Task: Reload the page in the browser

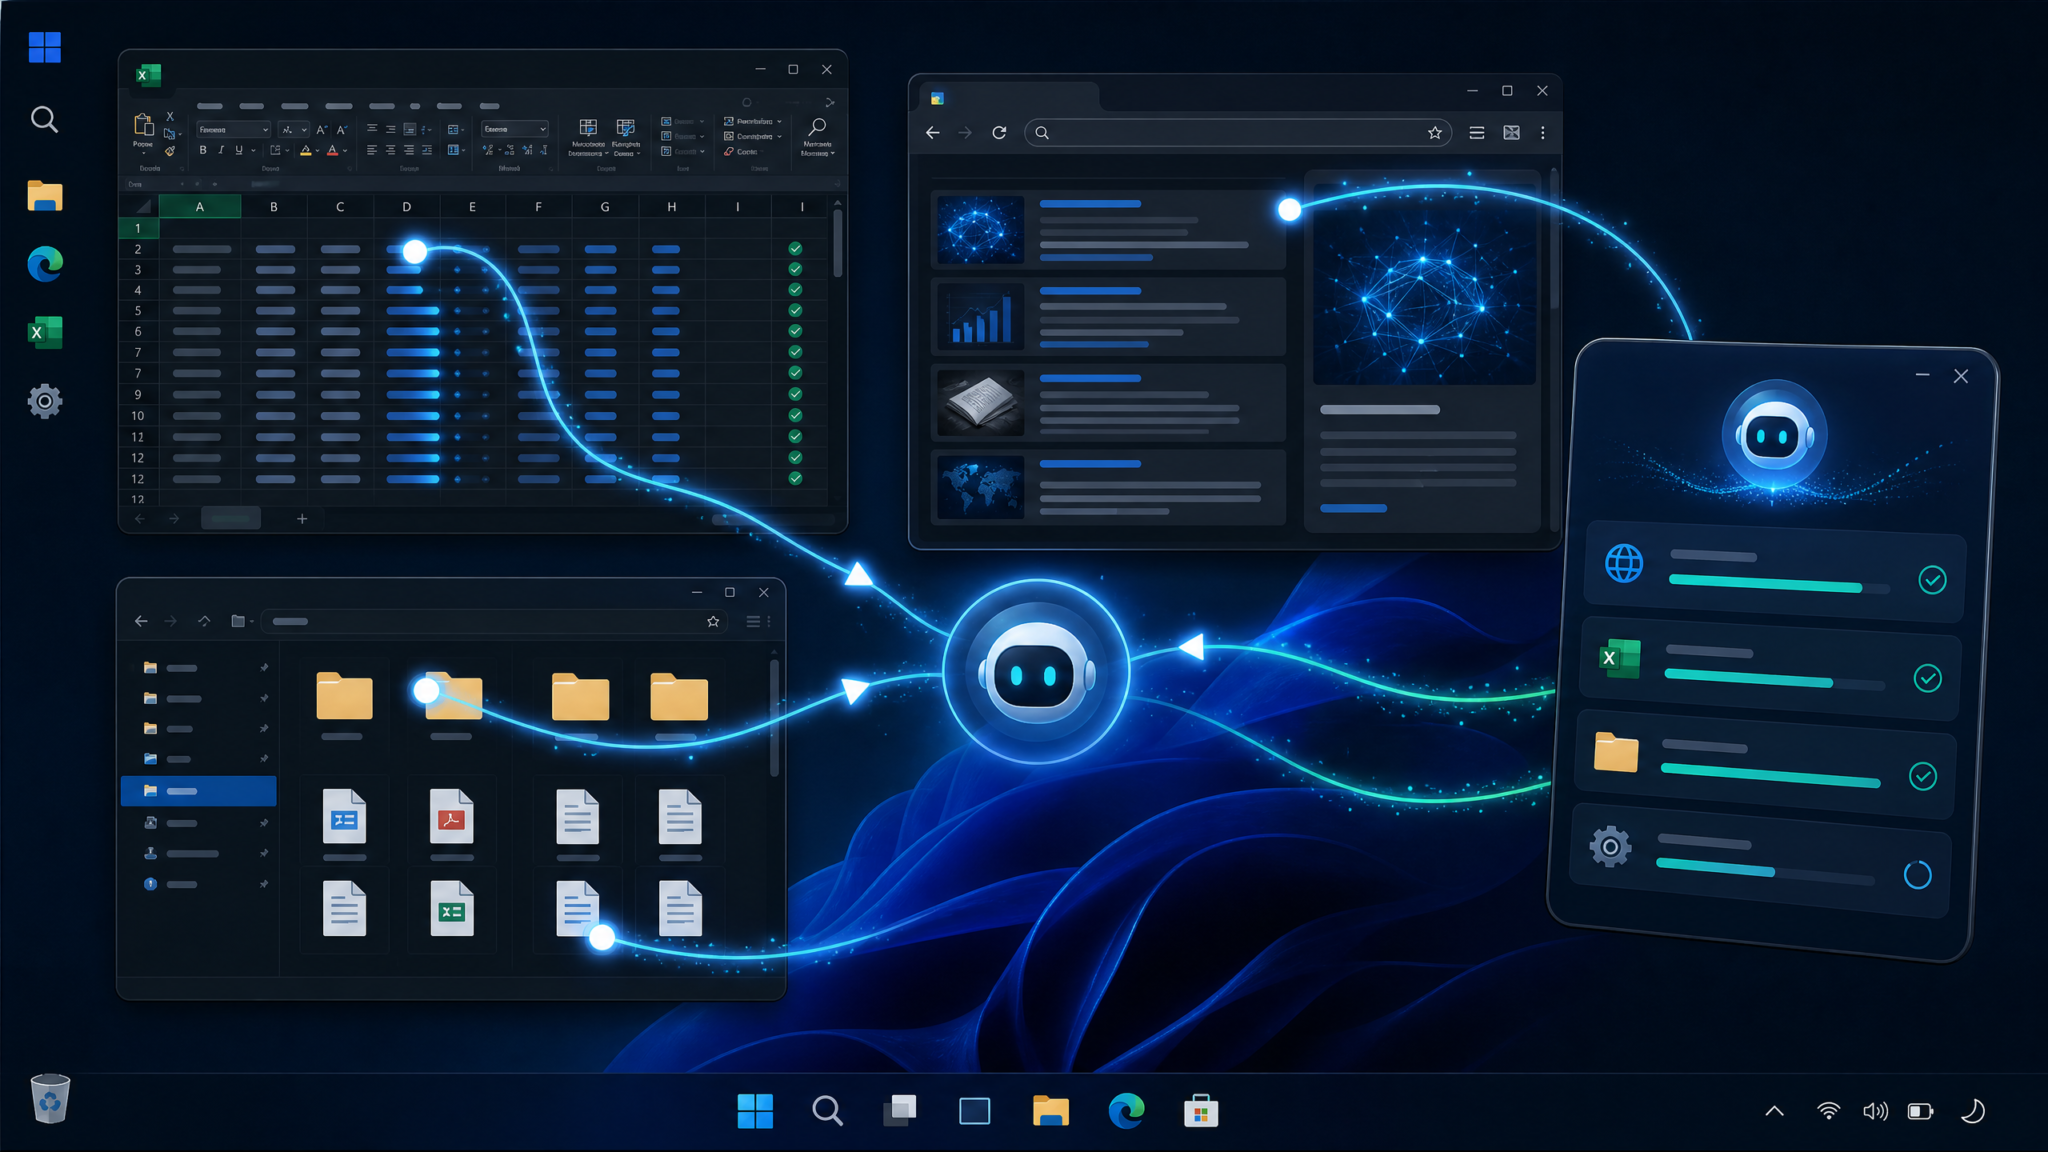Action: 999,132
